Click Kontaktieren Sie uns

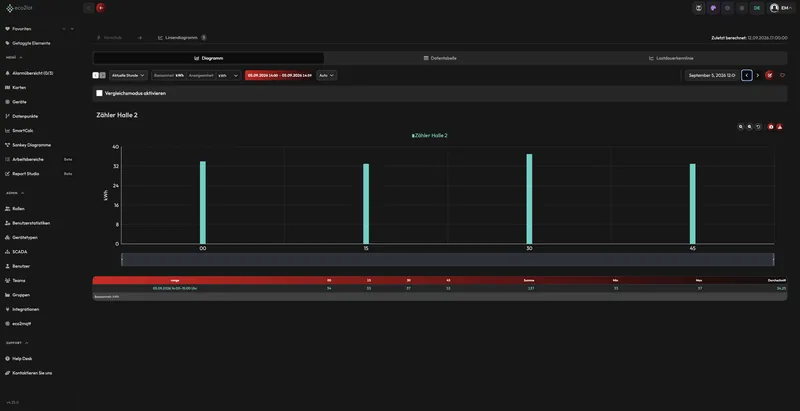[28, 373]
